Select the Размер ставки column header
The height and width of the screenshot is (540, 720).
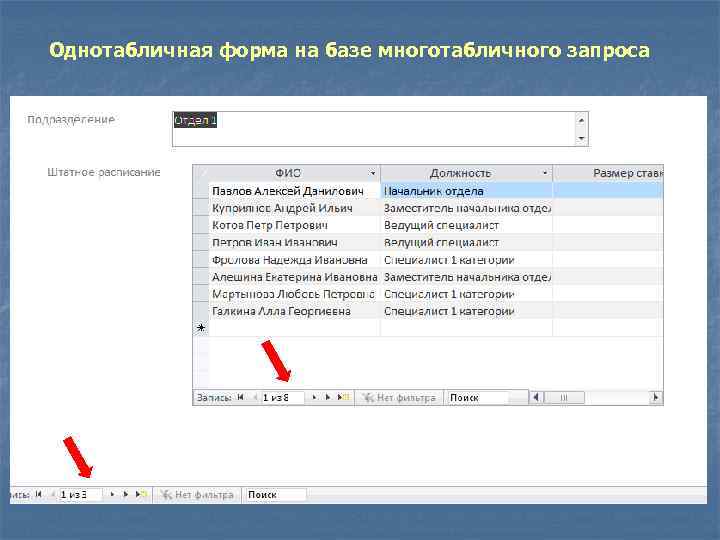click(608, 173)
